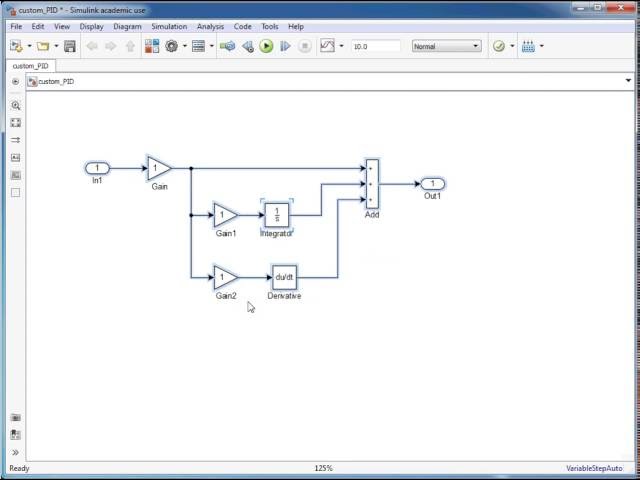
Task: Toggle the Model Browser hide/show icon
Action: click(16, 82)
